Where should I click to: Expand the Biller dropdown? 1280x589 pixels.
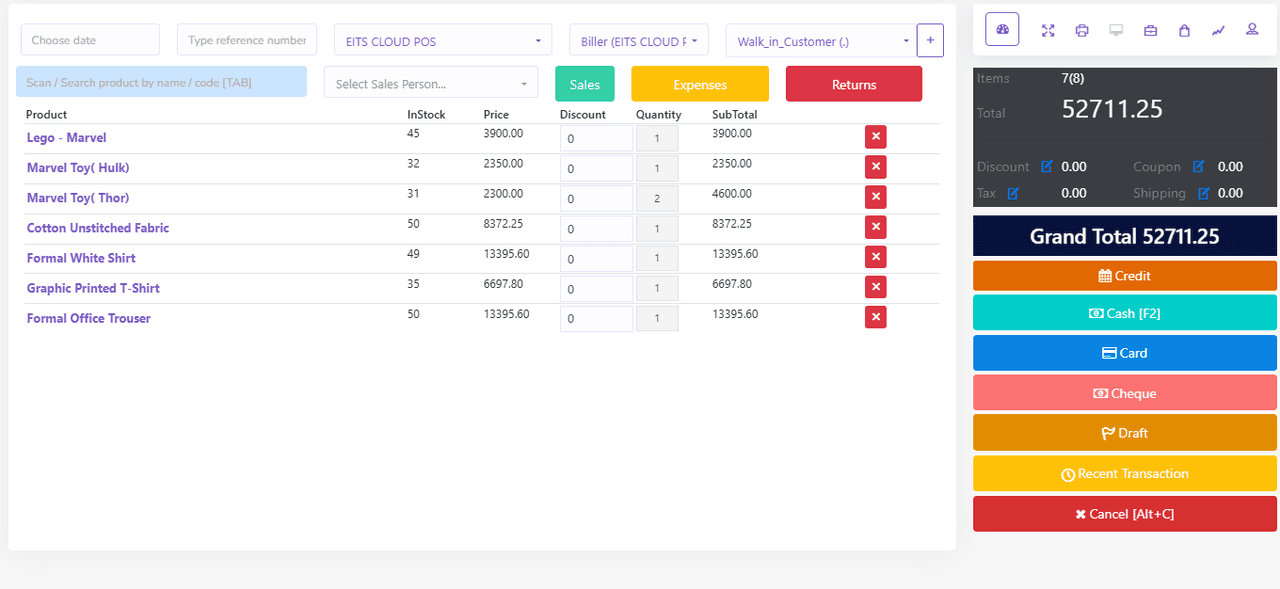tap(639, 40)
